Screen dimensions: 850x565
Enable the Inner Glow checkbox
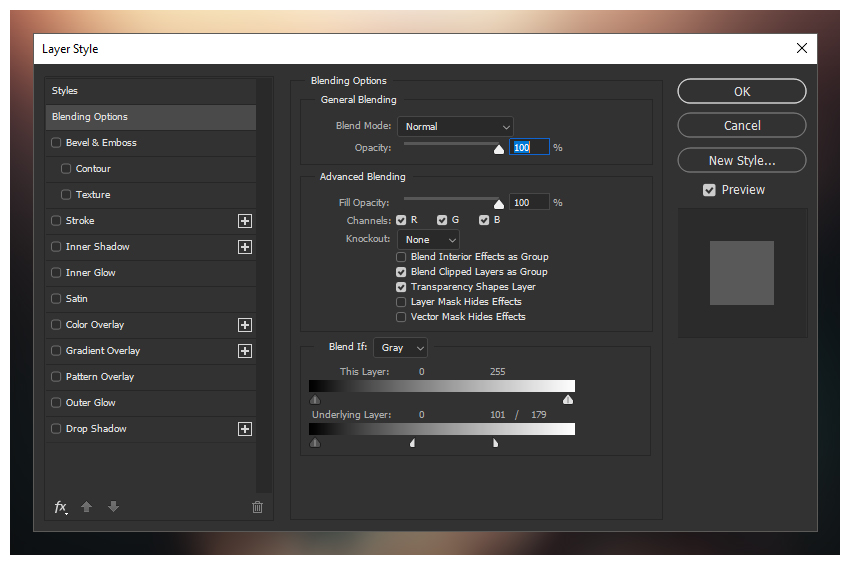pos(56,273)
